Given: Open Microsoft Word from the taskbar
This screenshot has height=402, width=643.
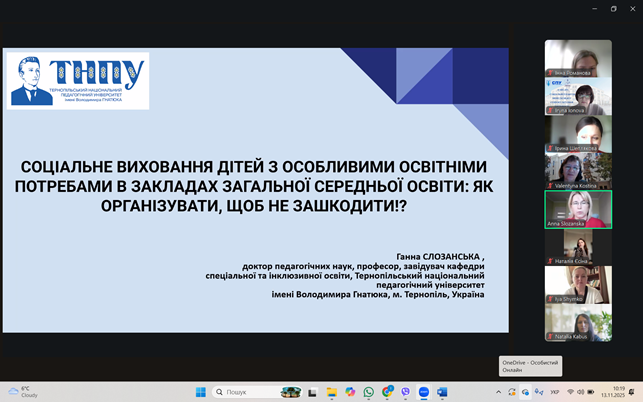Looking at the screenshot, I should point(442,392).
